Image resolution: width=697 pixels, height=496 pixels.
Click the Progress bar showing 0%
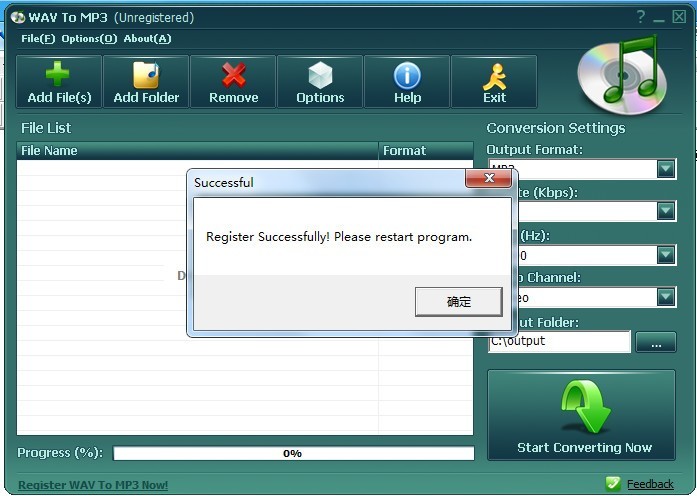pyautogui.click(x=293, y=453)
